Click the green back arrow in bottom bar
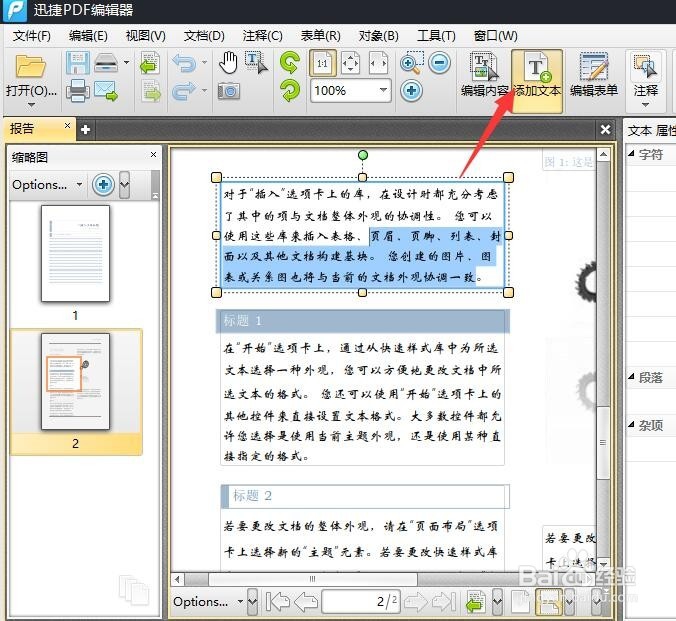 pos(476,602)
